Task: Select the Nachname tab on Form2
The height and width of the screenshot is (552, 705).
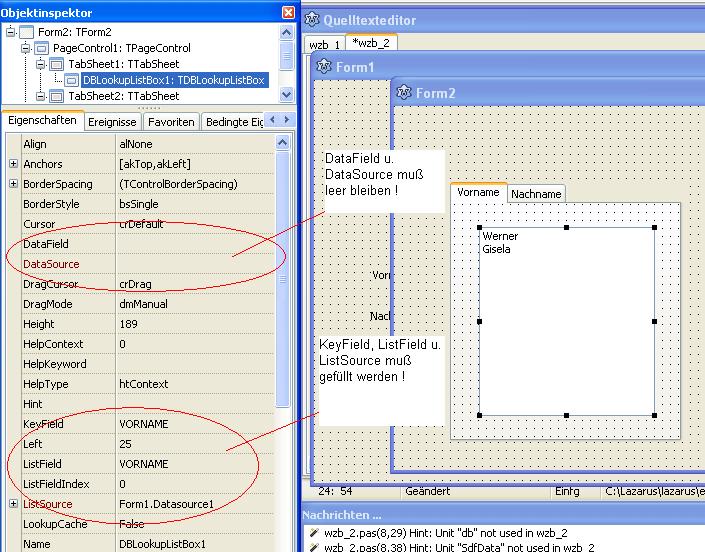Action: (536, 194)
